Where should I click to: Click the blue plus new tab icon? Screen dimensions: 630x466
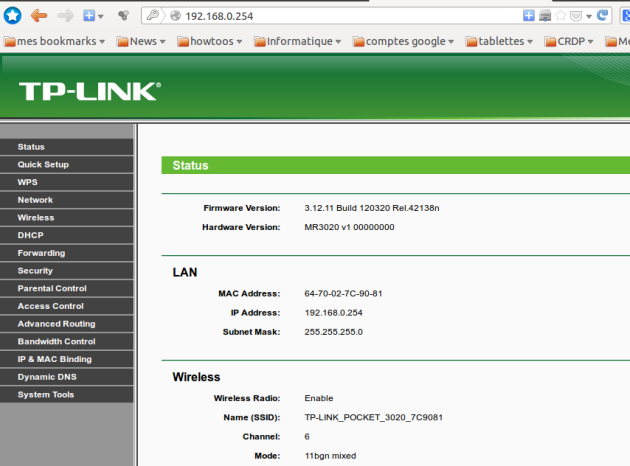[90, 15]
